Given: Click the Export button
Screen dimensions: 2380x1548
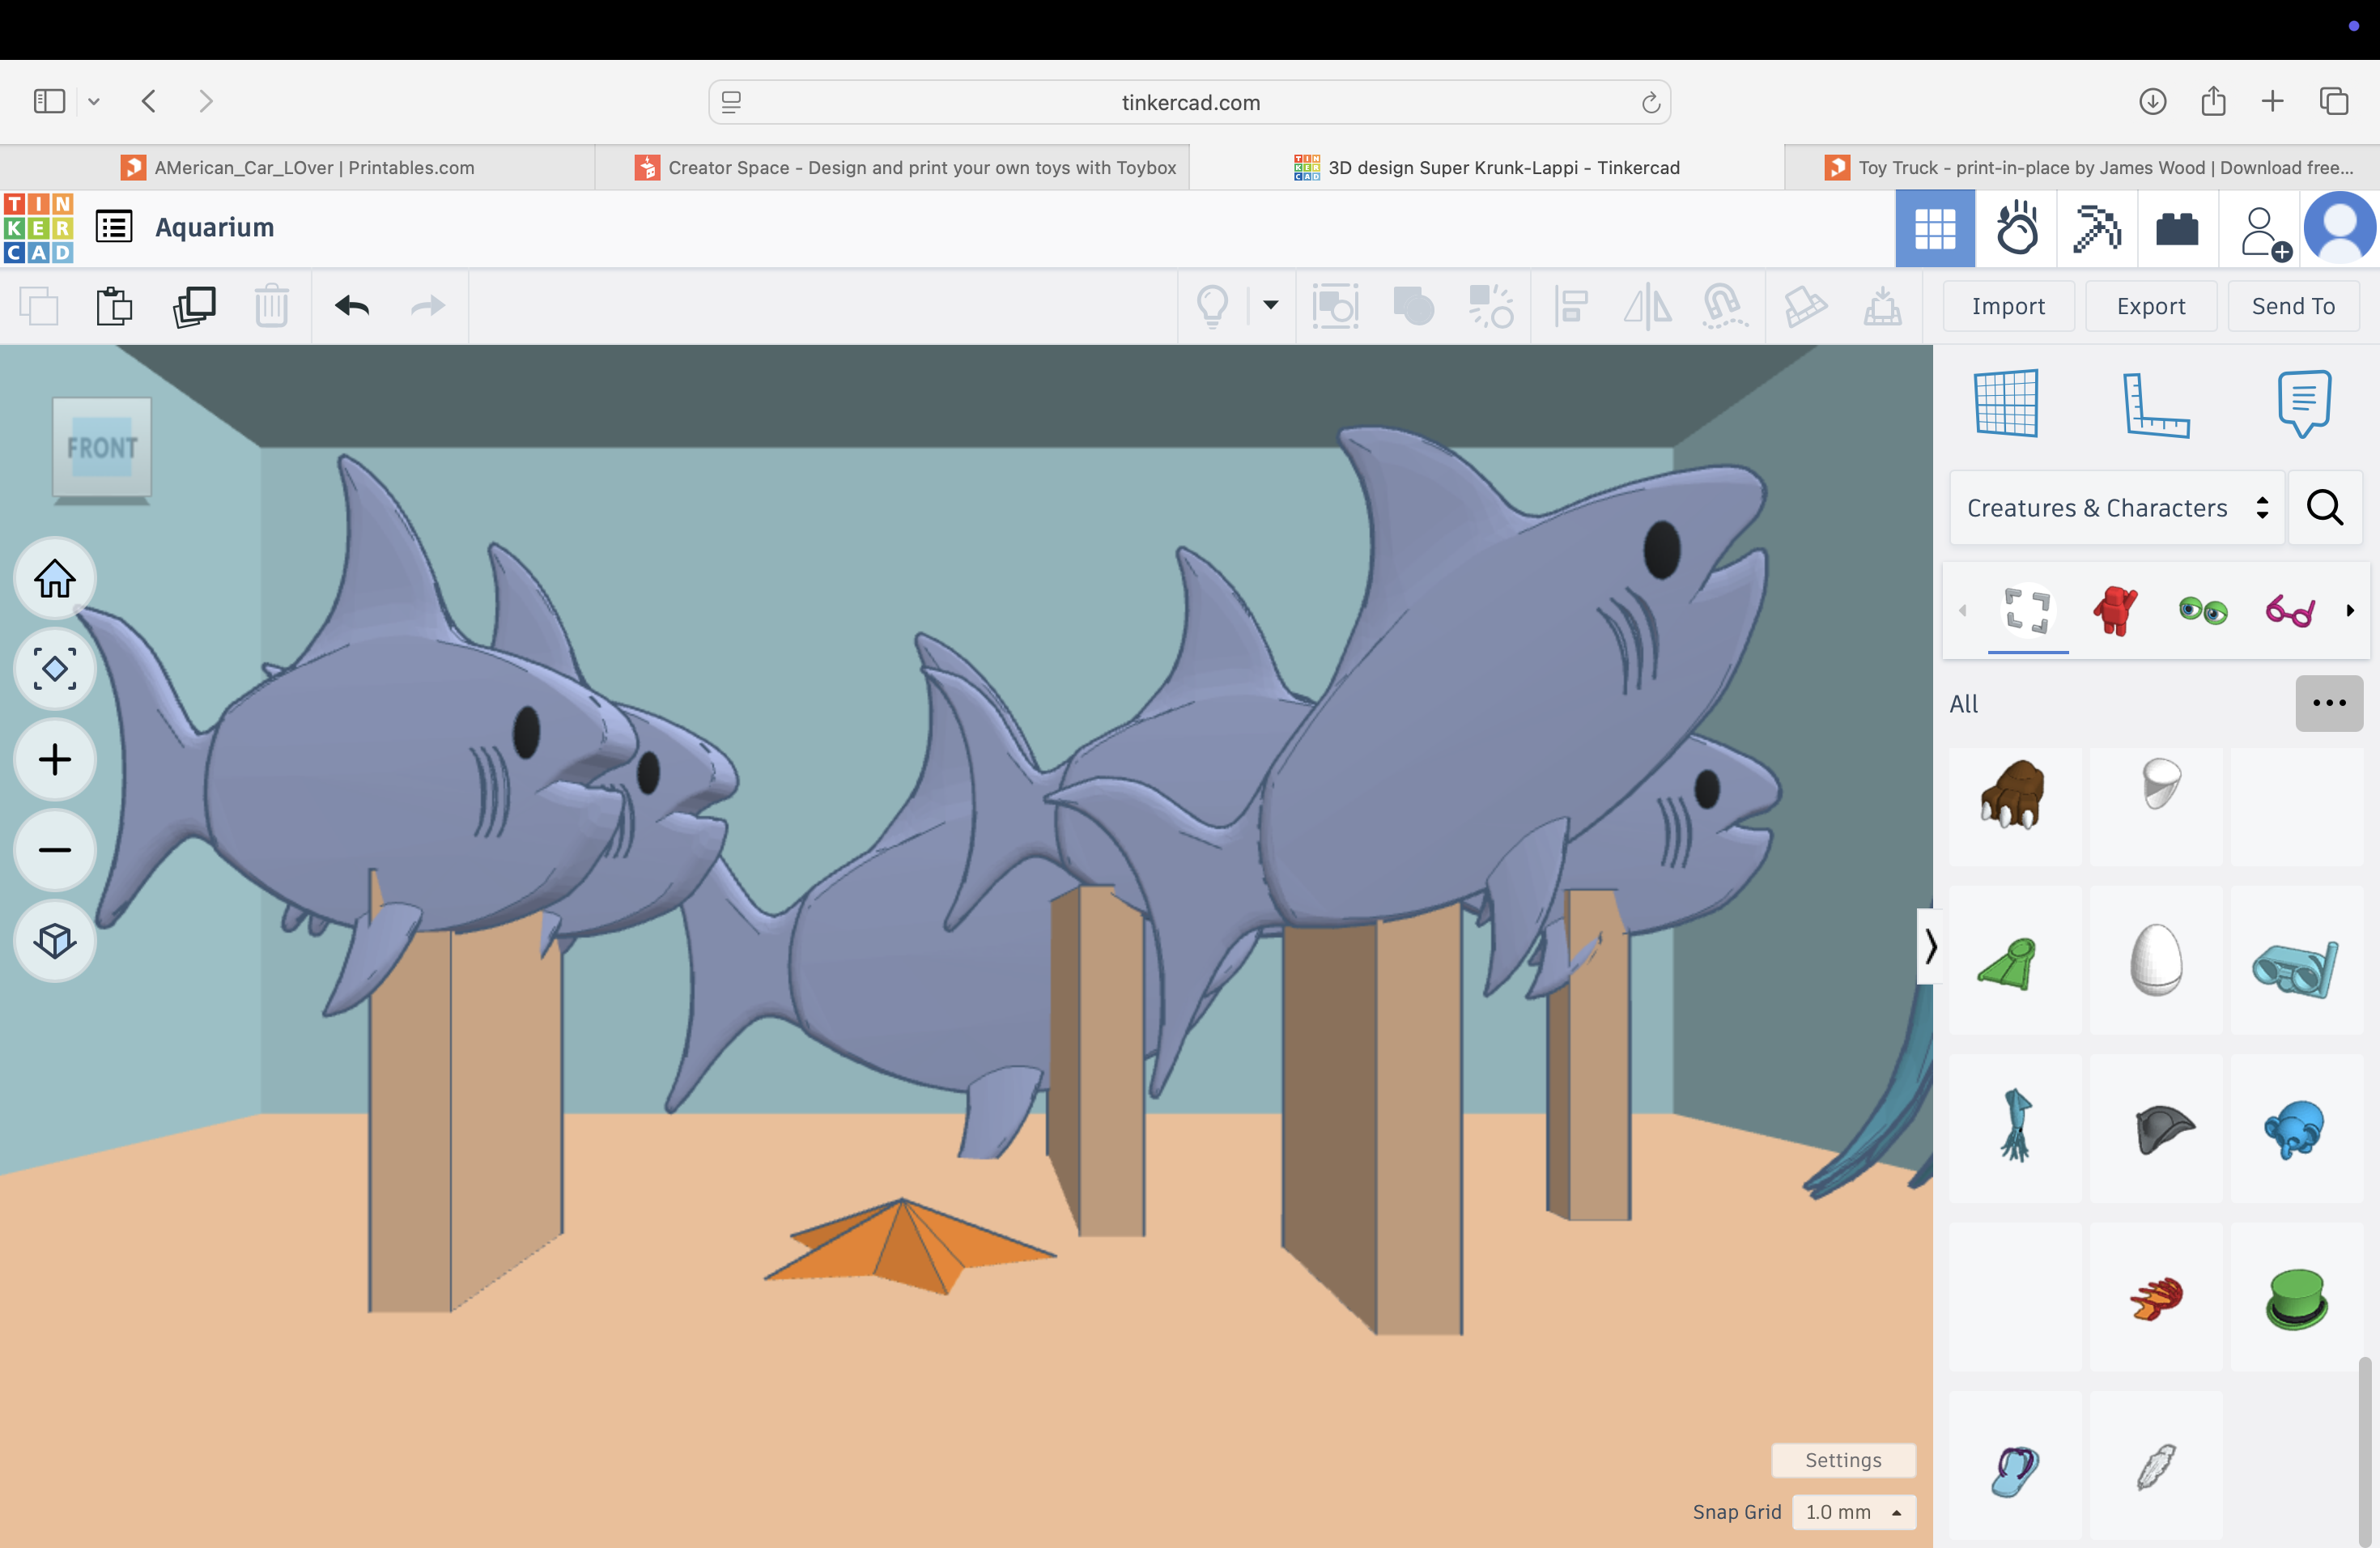Looking at the screenshot, I should point(2151,306).
